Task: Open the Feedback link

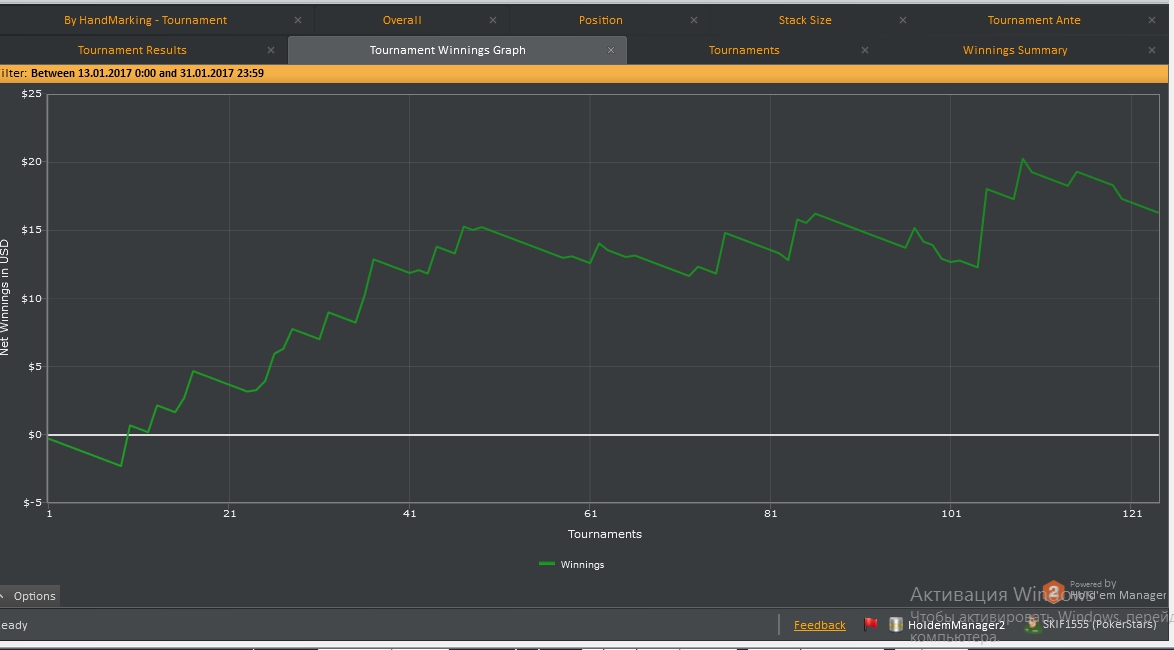Action: [820, 625]
